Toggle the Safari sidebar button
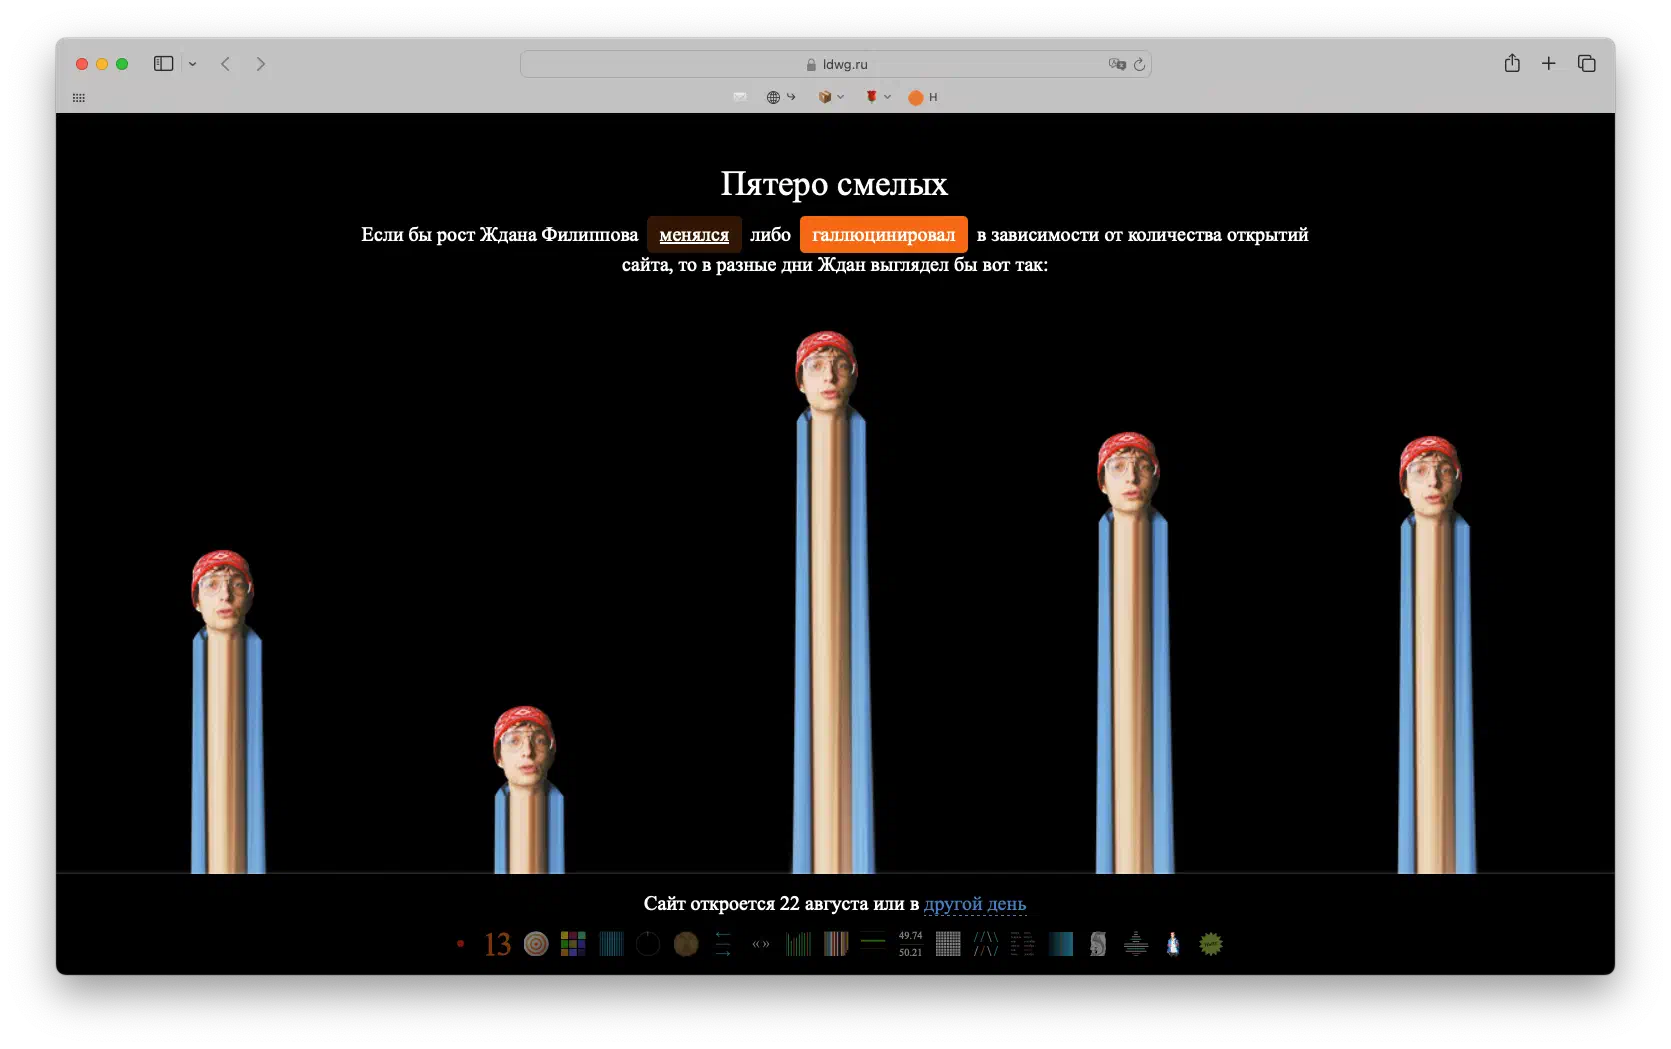 163,63
